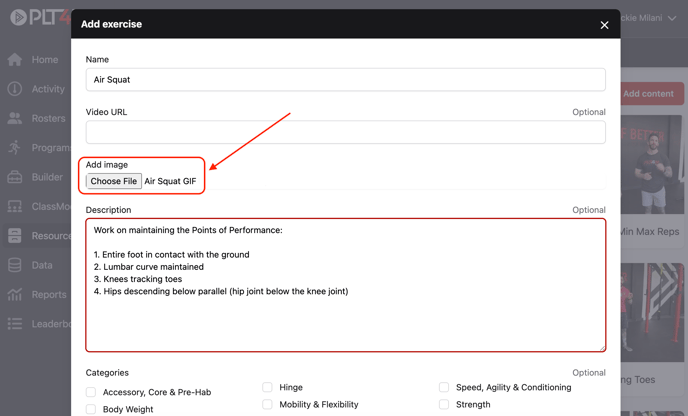Expand the user account dropdown chevron
688x416 pixels.
click(672, 18)
